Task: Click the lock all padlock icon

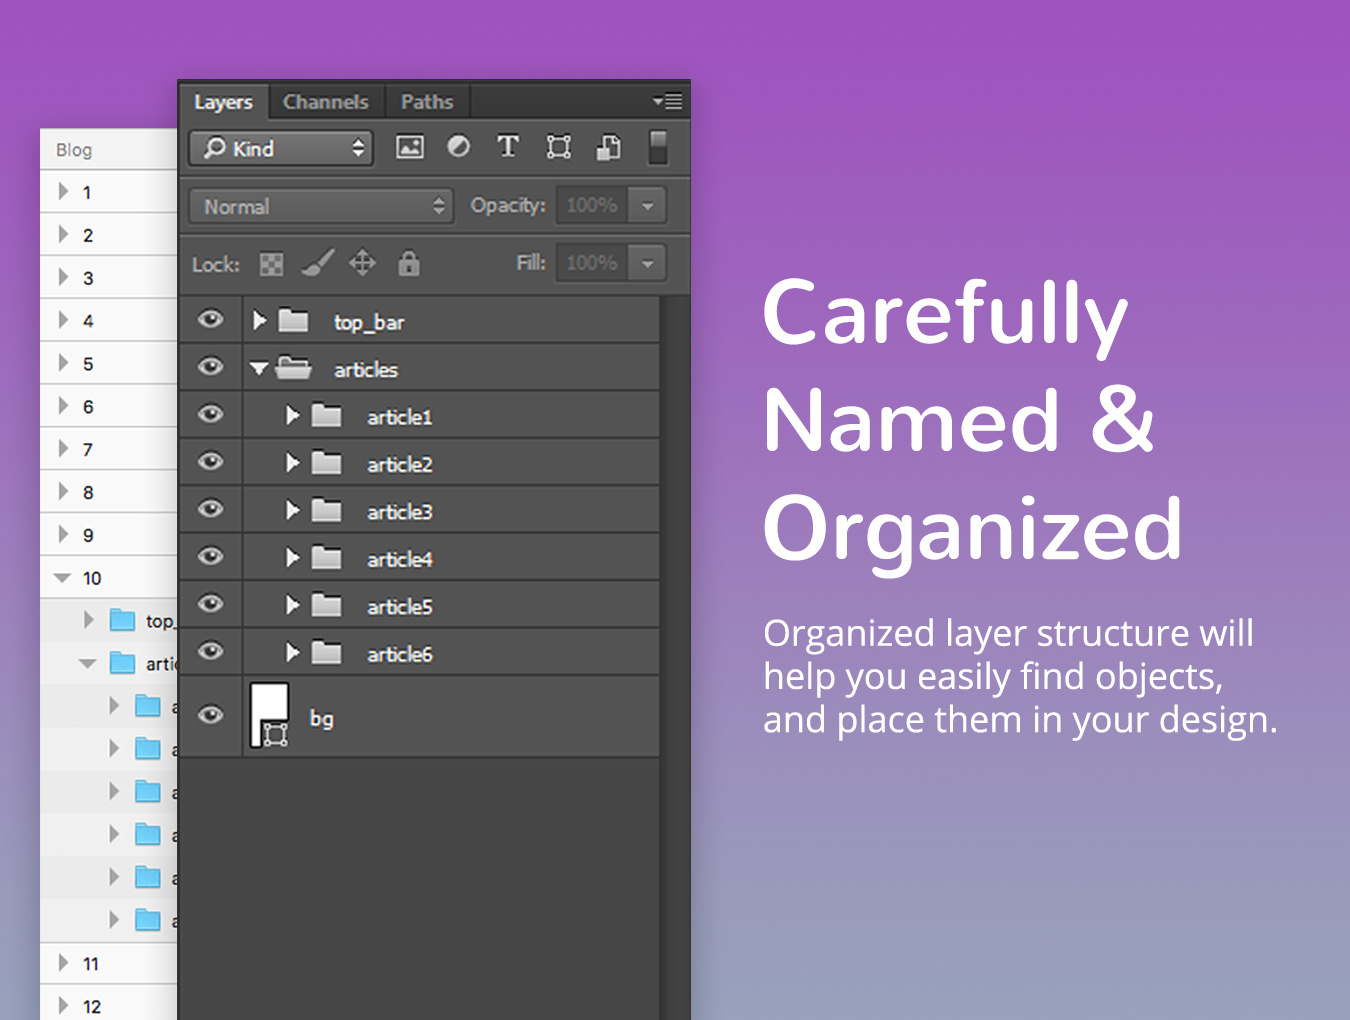Action: (408, 264)
